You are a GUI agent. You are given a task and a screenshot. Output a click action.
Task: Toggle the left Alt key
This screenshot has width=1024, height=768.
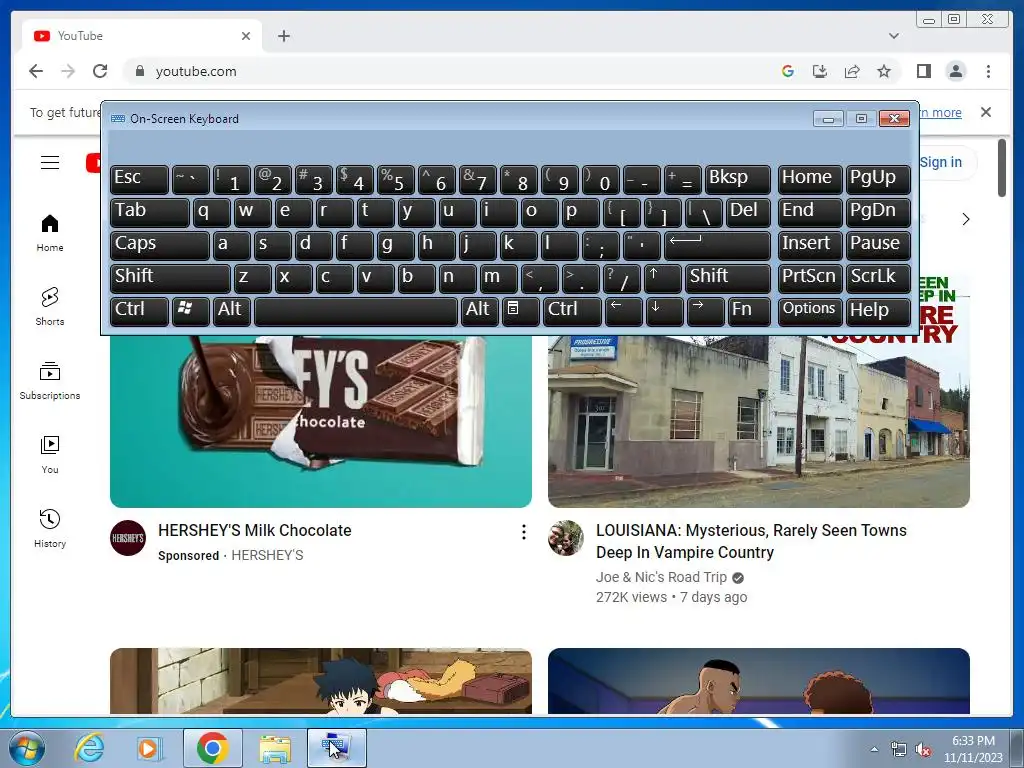231,312
